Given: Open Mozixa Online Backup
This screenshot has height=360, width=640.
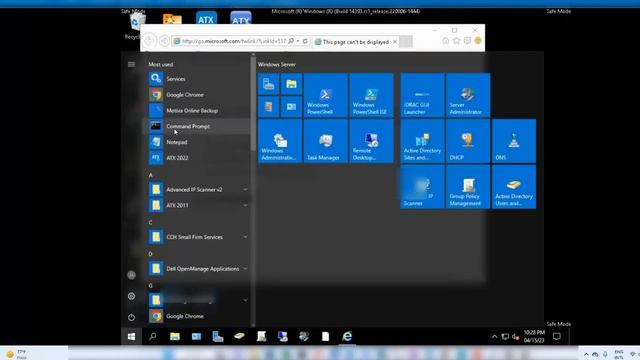Looking at the screenshot, I should (198, 111).
